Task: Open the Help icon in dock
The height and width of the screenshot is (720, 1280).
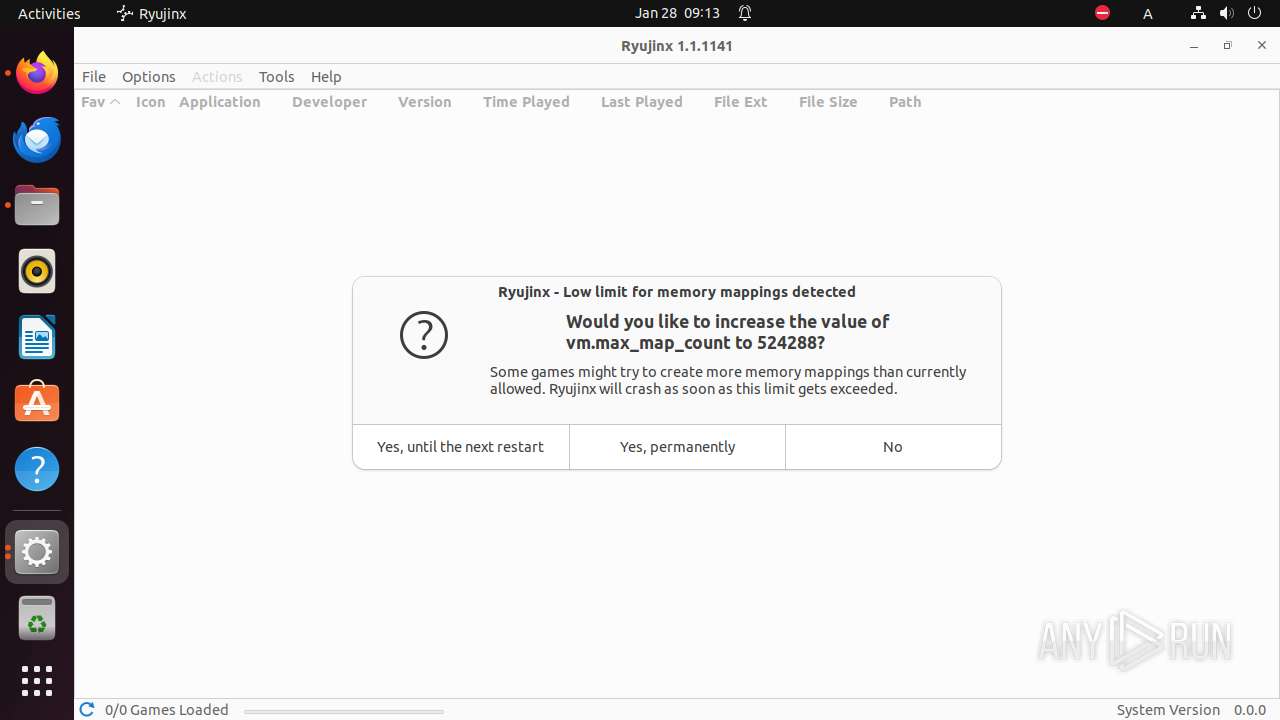Action: click(x=37, y=469)
